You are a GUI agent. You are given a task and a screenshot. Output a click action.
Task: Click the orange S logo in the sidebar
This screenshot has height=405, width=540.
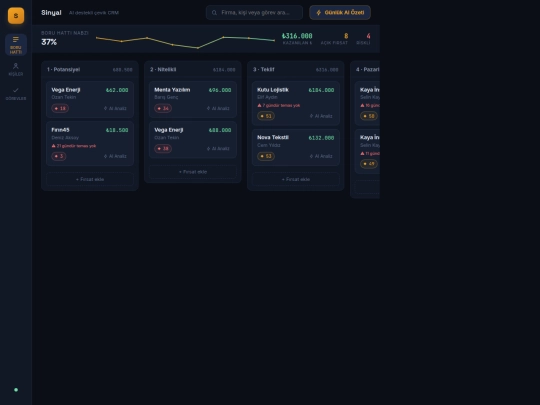point(16,15)
